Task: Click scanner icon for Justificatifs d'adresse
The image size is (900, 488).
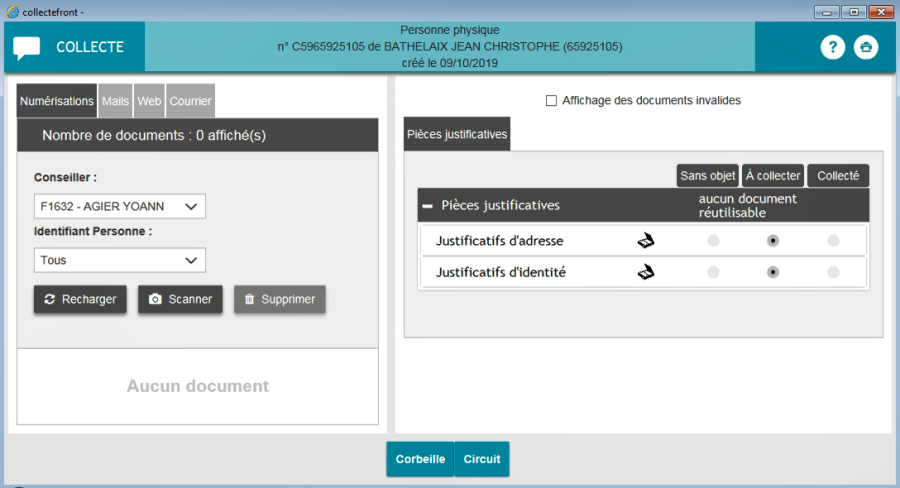Action: 647,241
